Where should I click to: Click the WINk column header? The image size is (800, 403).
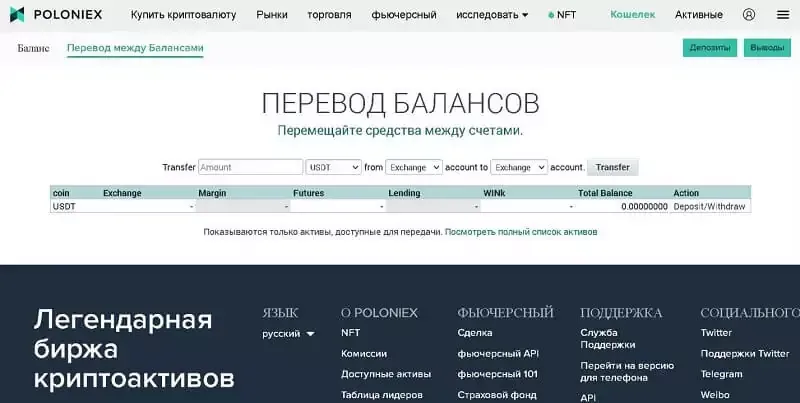tap(494, 193)
